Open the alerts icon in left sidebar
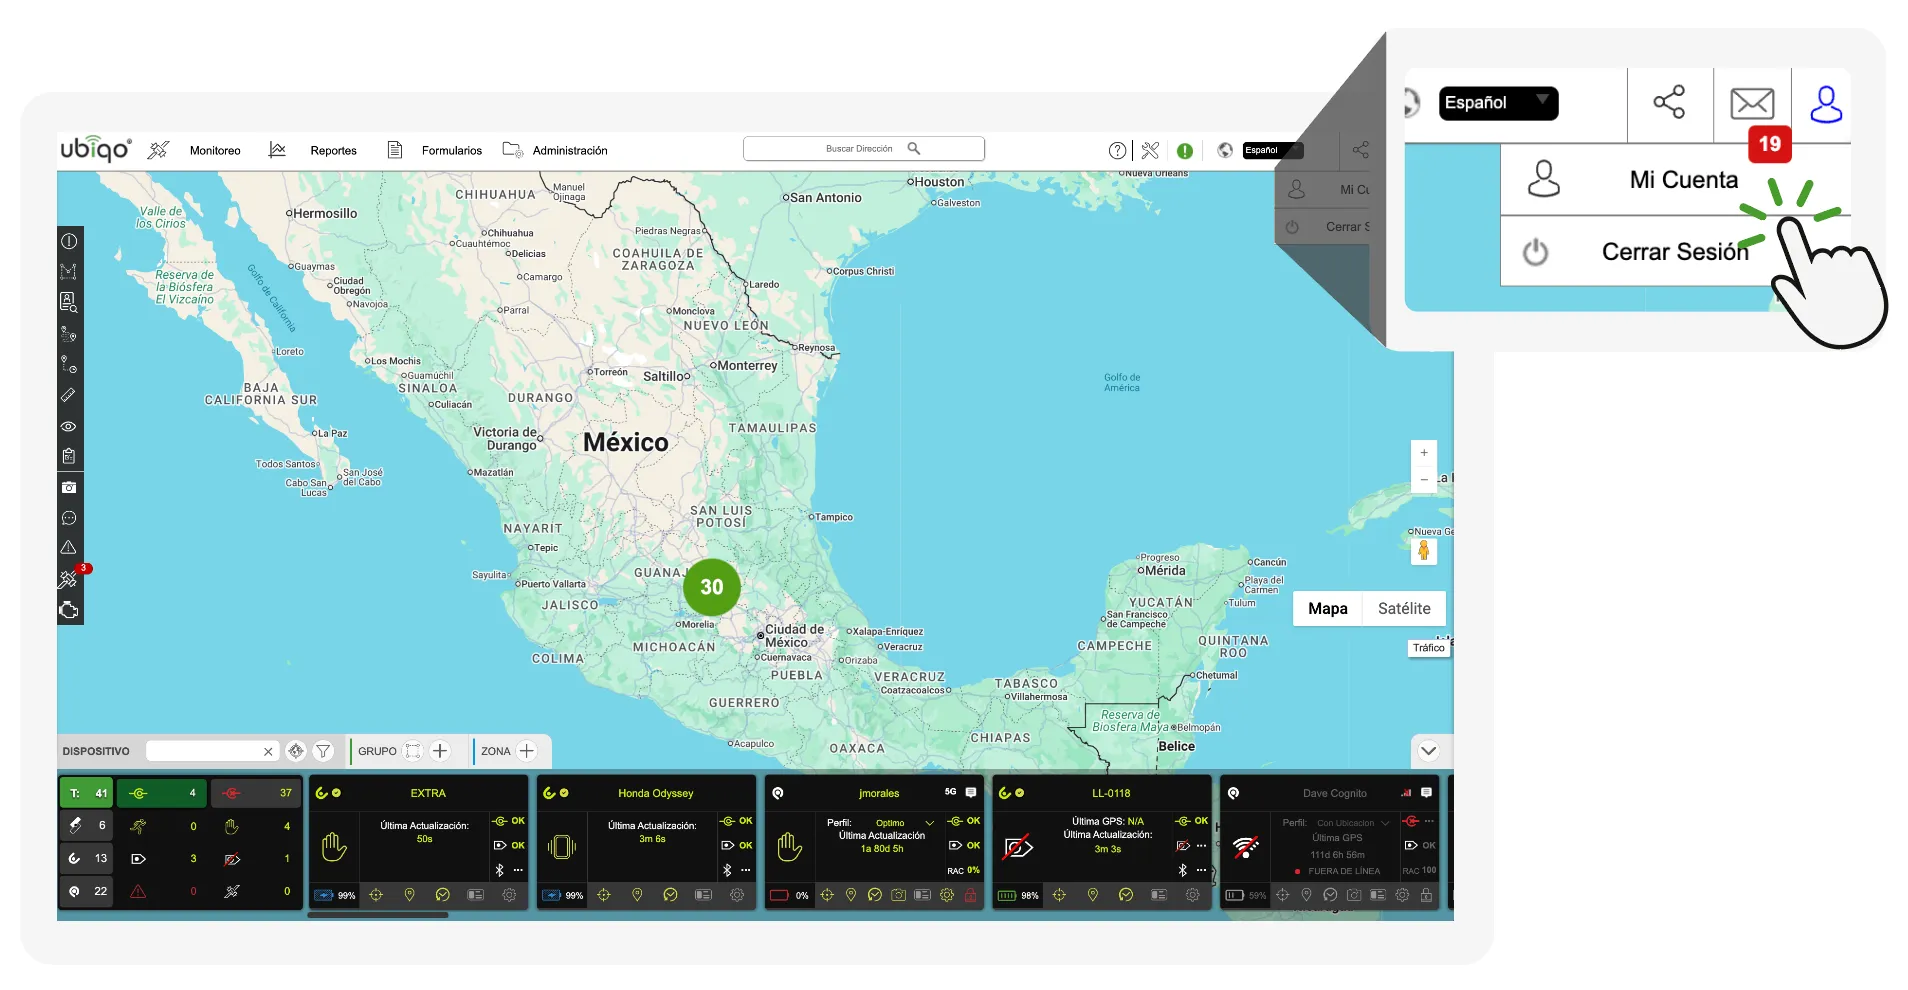The image size is (1908, 990). point(69,241)
